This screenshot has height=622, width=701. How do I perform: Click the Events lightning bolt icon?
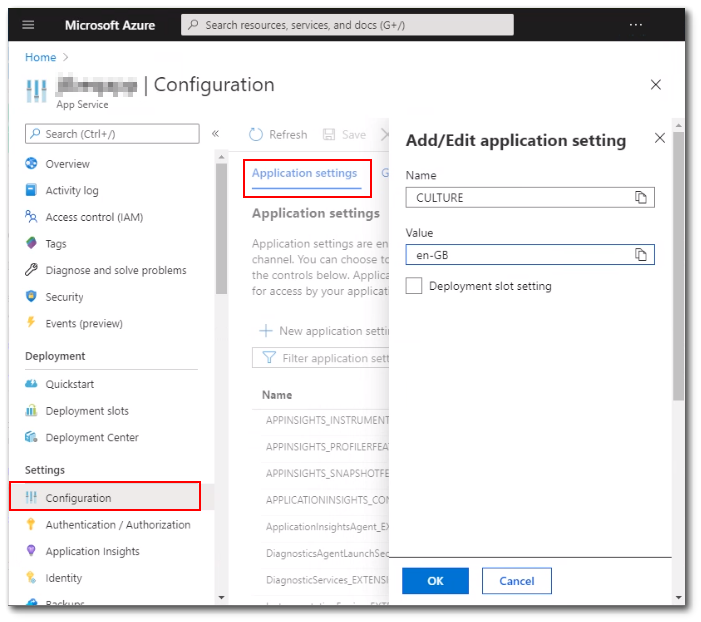pos(31,322)
